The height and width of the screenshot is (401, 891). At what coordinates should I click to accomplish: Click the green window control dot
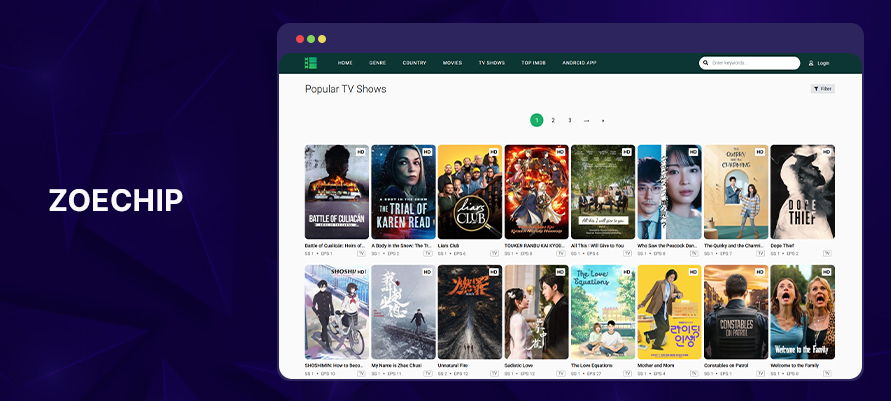point(311,39)
